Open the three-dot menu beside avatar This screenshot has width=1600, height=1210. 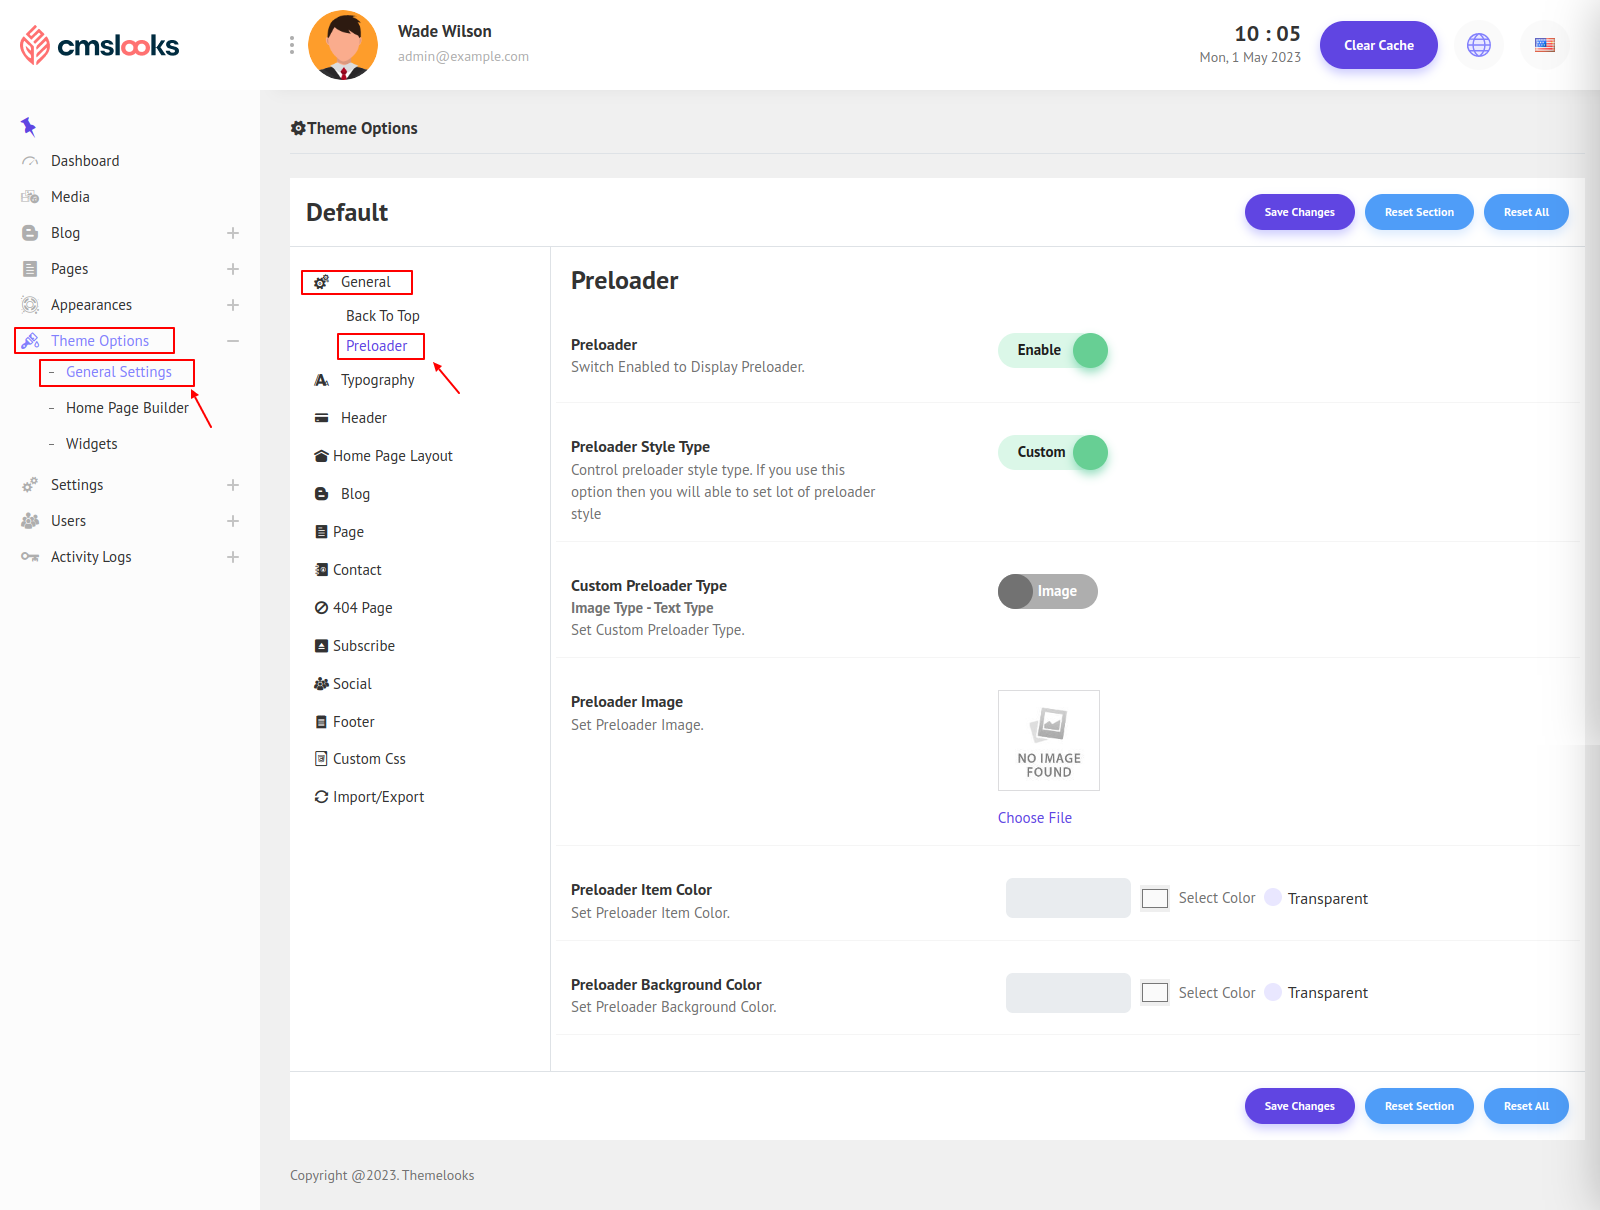(x=291, y=45)
